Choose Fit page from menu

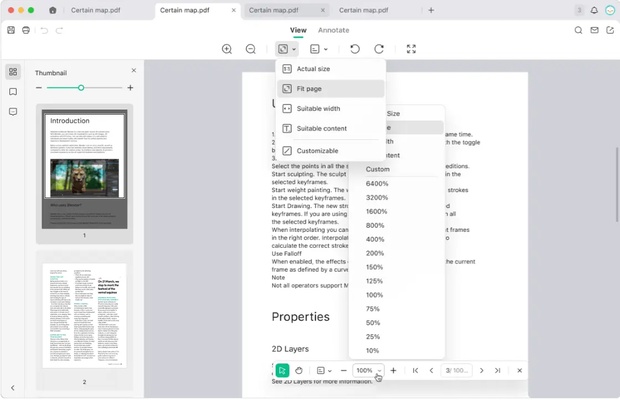[331, 89]
